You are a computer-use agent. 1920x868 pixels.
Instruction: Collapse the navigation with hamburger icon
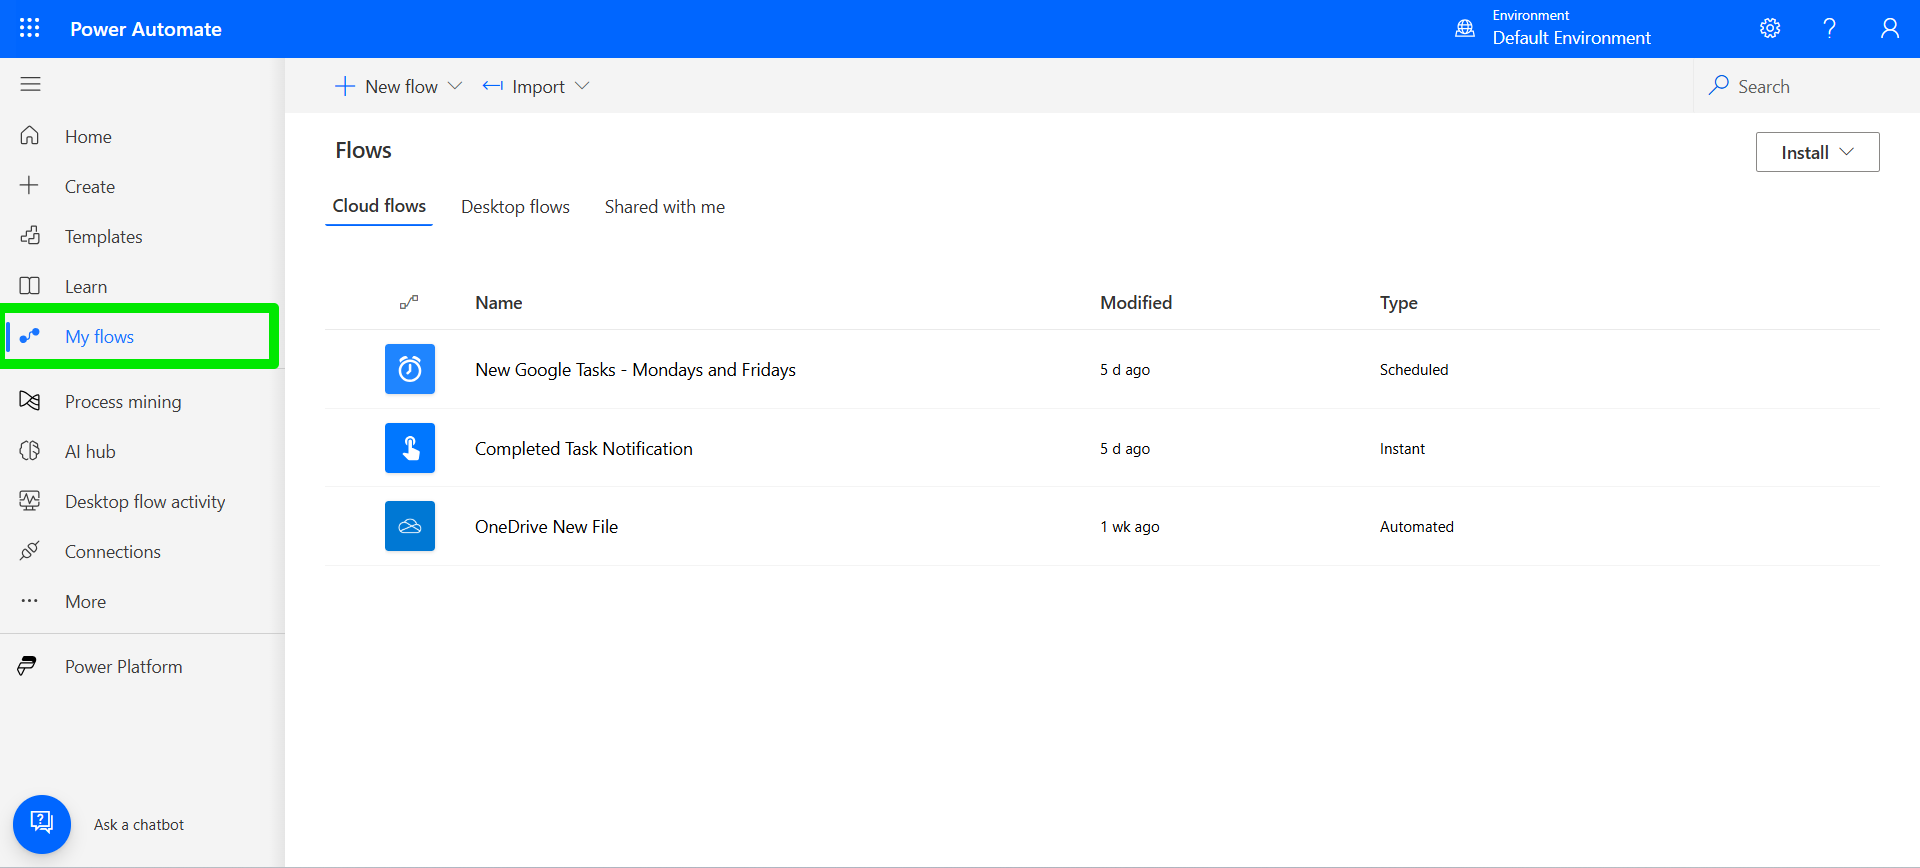pos(30,84)
